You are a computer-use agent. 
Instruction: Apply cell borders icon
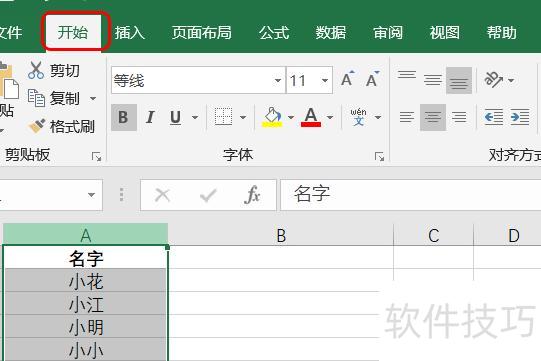pyautogui.click(x=223, y=117)
